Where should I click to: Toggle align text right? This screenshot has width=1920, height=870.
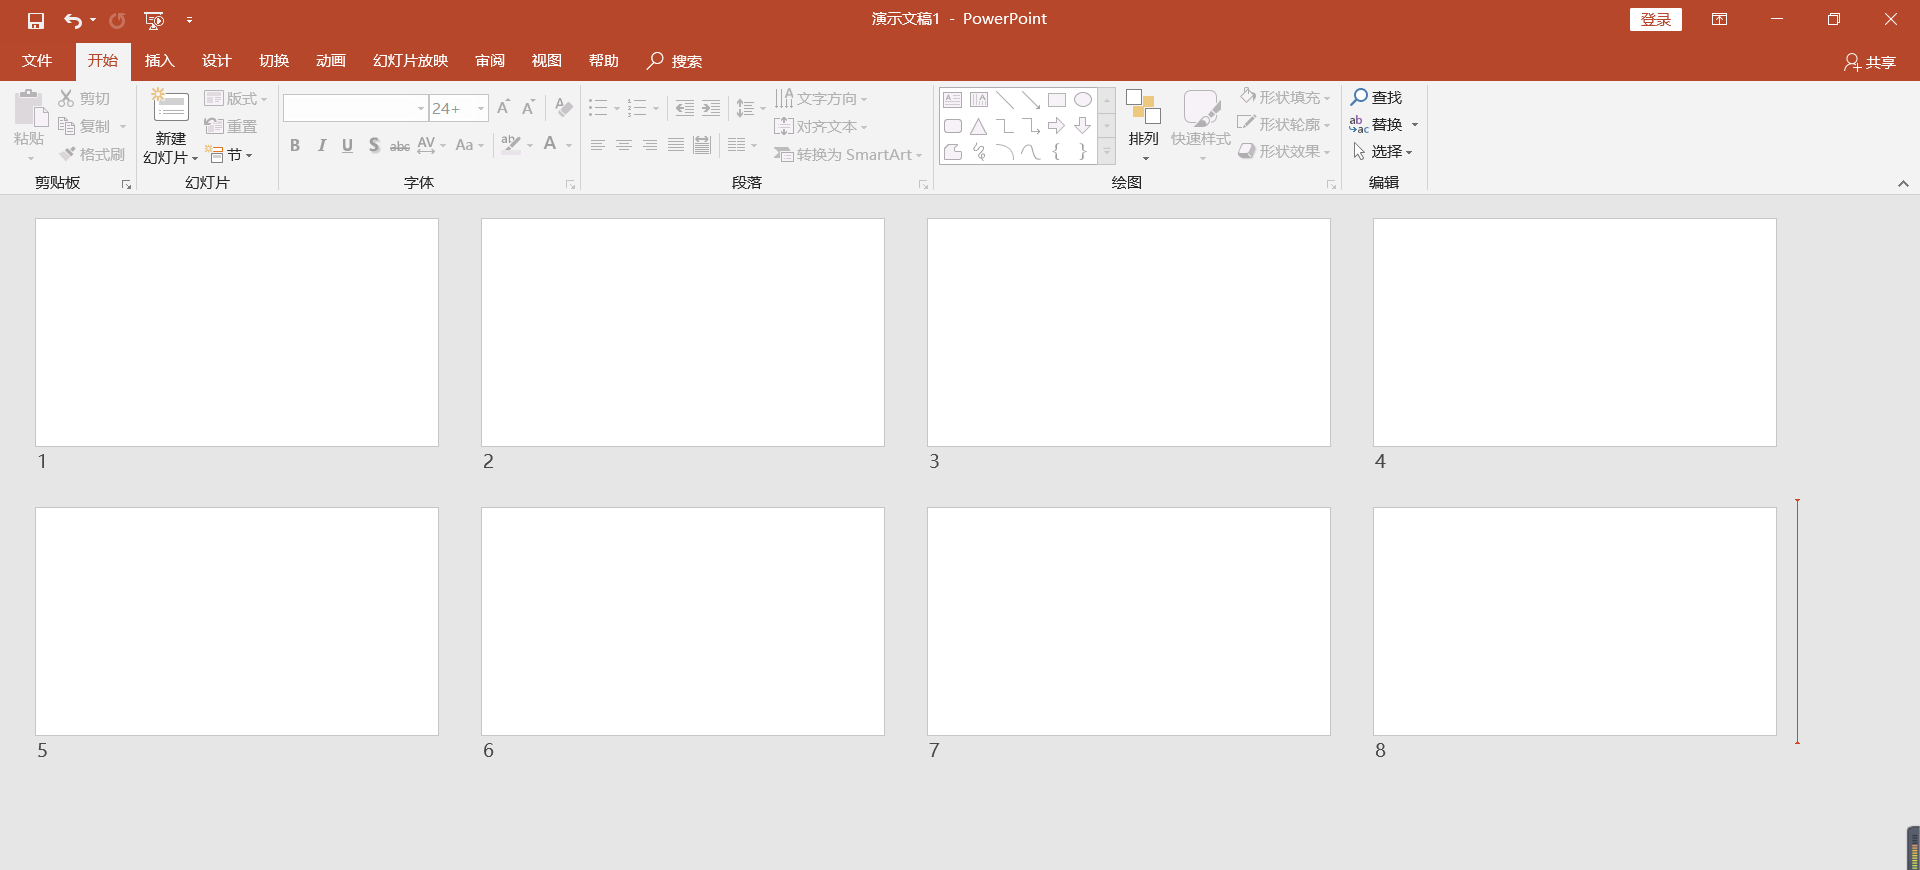click(650, 145)
